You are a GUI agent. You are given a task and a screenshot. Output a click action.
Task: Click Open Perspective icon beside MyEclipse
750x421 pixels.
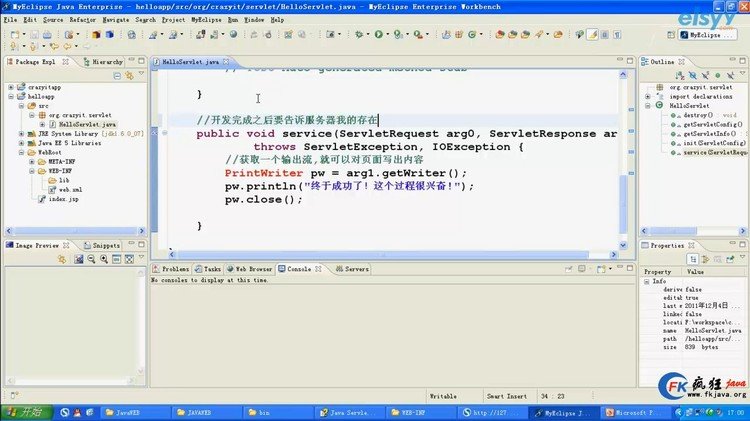[x=671, y=34]
